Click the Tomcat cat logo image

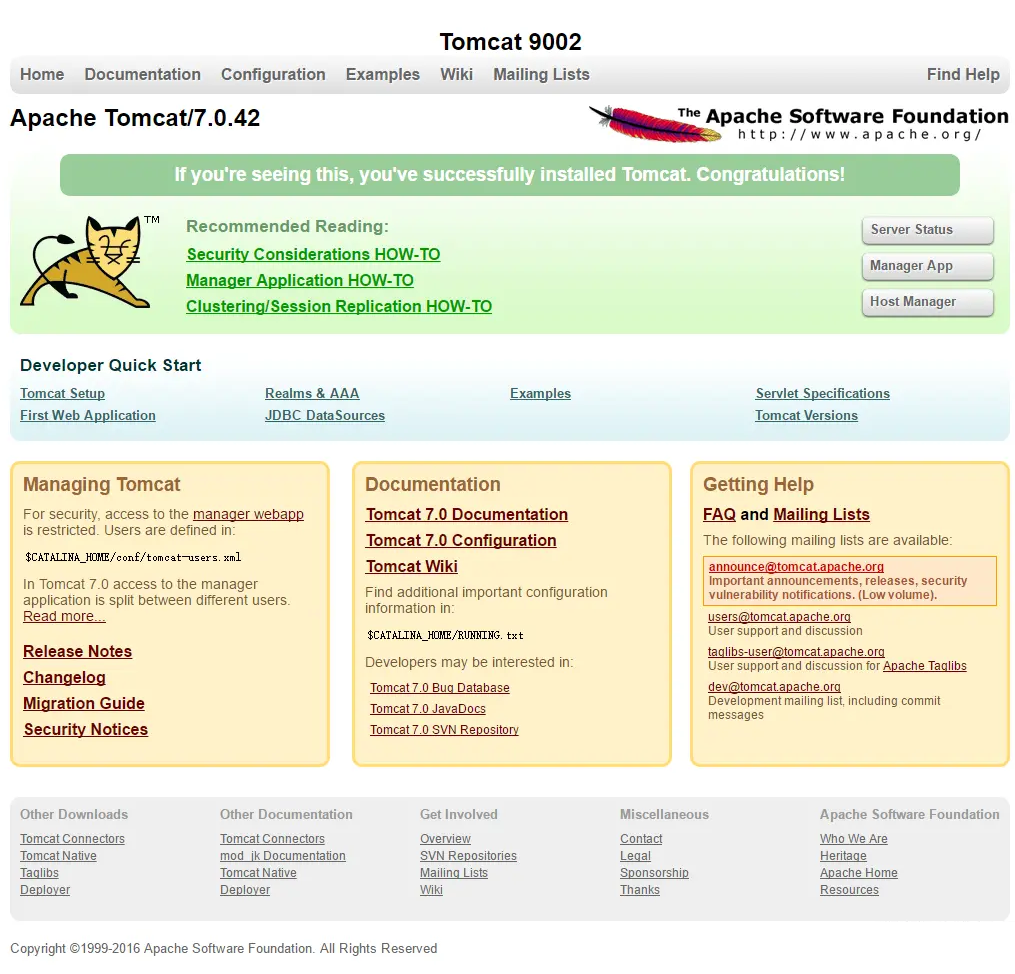coord(89,261)
